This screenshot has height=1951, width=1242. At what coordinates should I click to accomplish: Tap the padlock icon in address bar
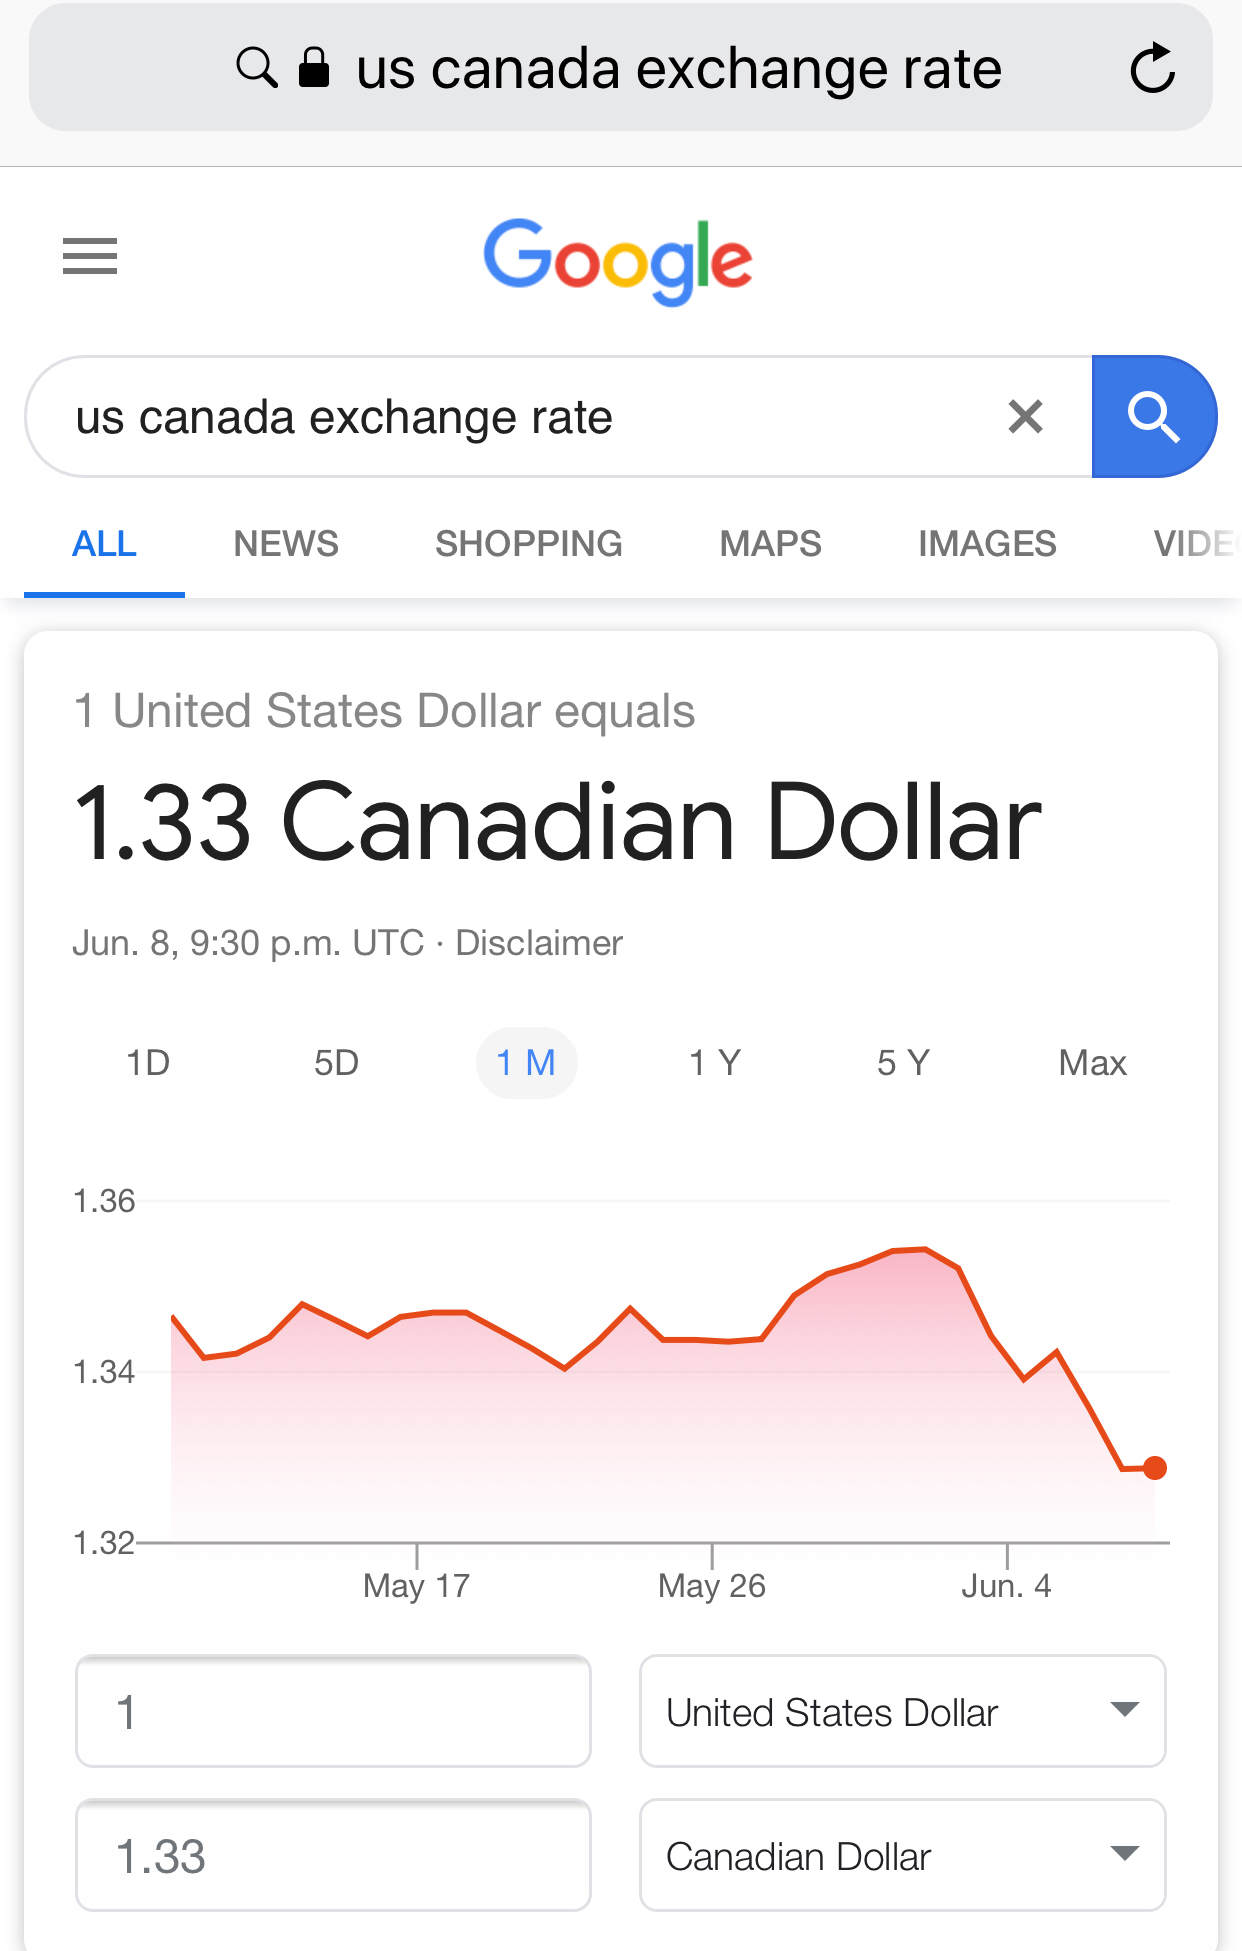[314, 67]
